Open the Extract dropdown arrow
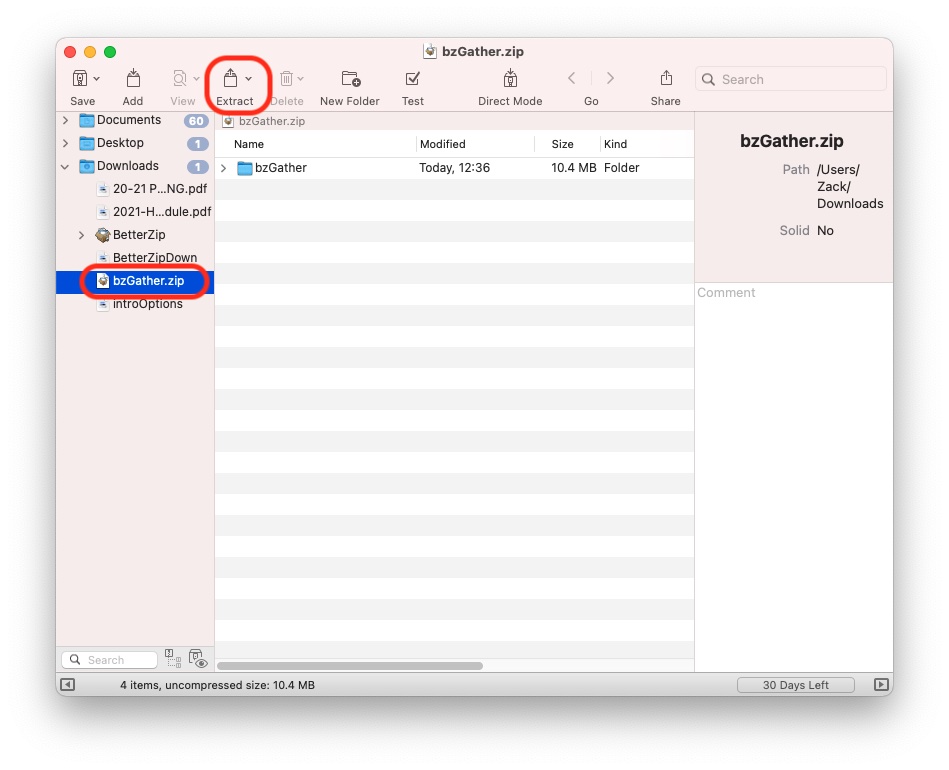The width and height of the screenshot is (949, 770). (248, 79)
